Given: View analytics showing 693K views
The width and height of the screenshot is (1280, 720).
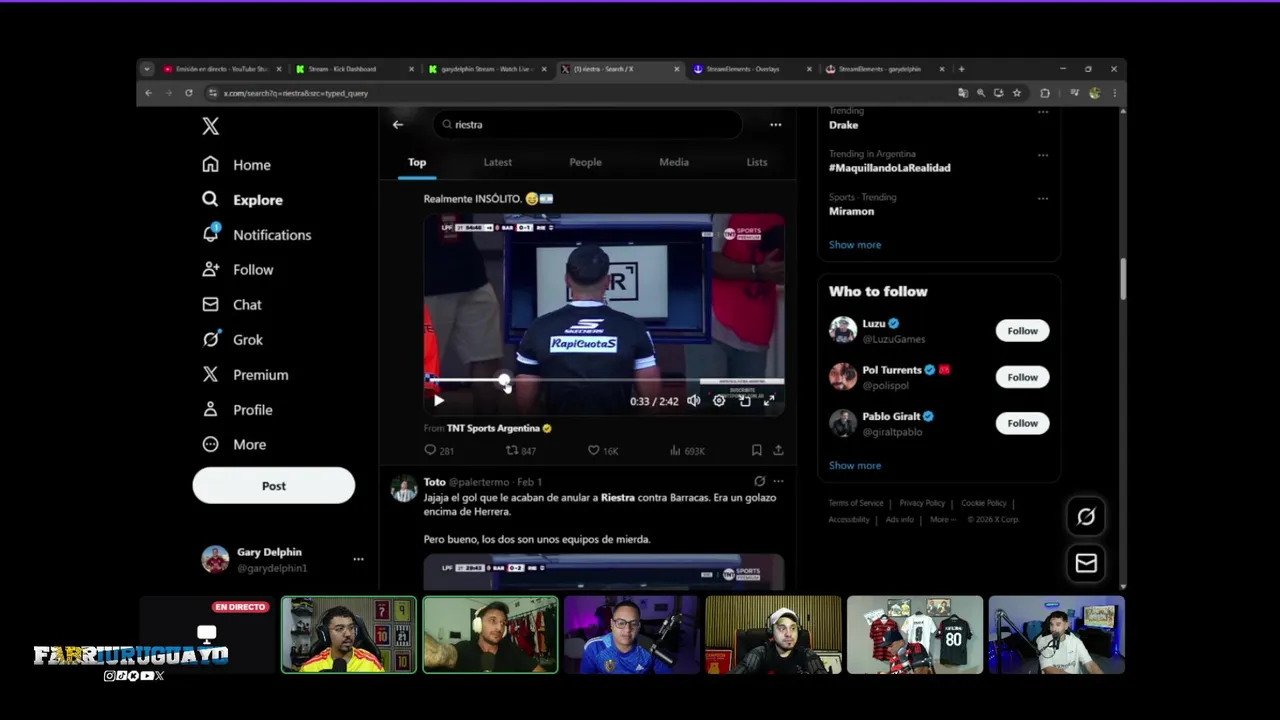Looking at the screenshot, I should point(687,451).
